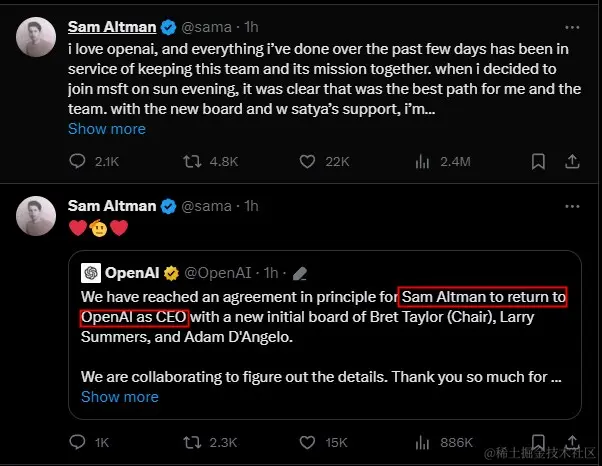602x466 pixels.
Task: Click Sam Altman's avatar on first tweet
Action: pos(37,37)
